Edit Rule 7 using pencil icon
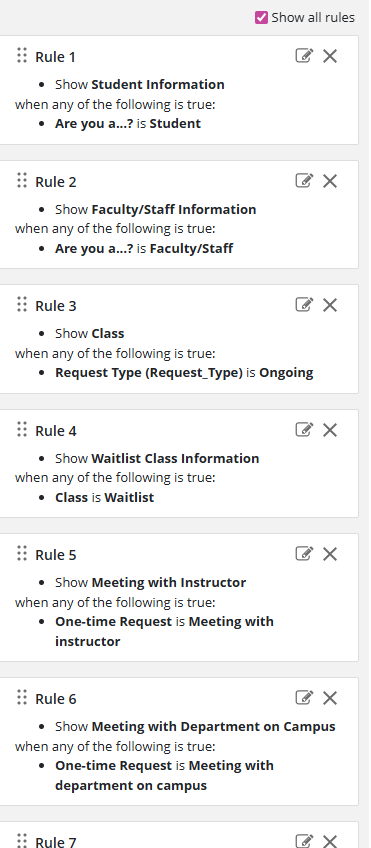The height and width of the screenshot is (848, 371). [304, 841]
